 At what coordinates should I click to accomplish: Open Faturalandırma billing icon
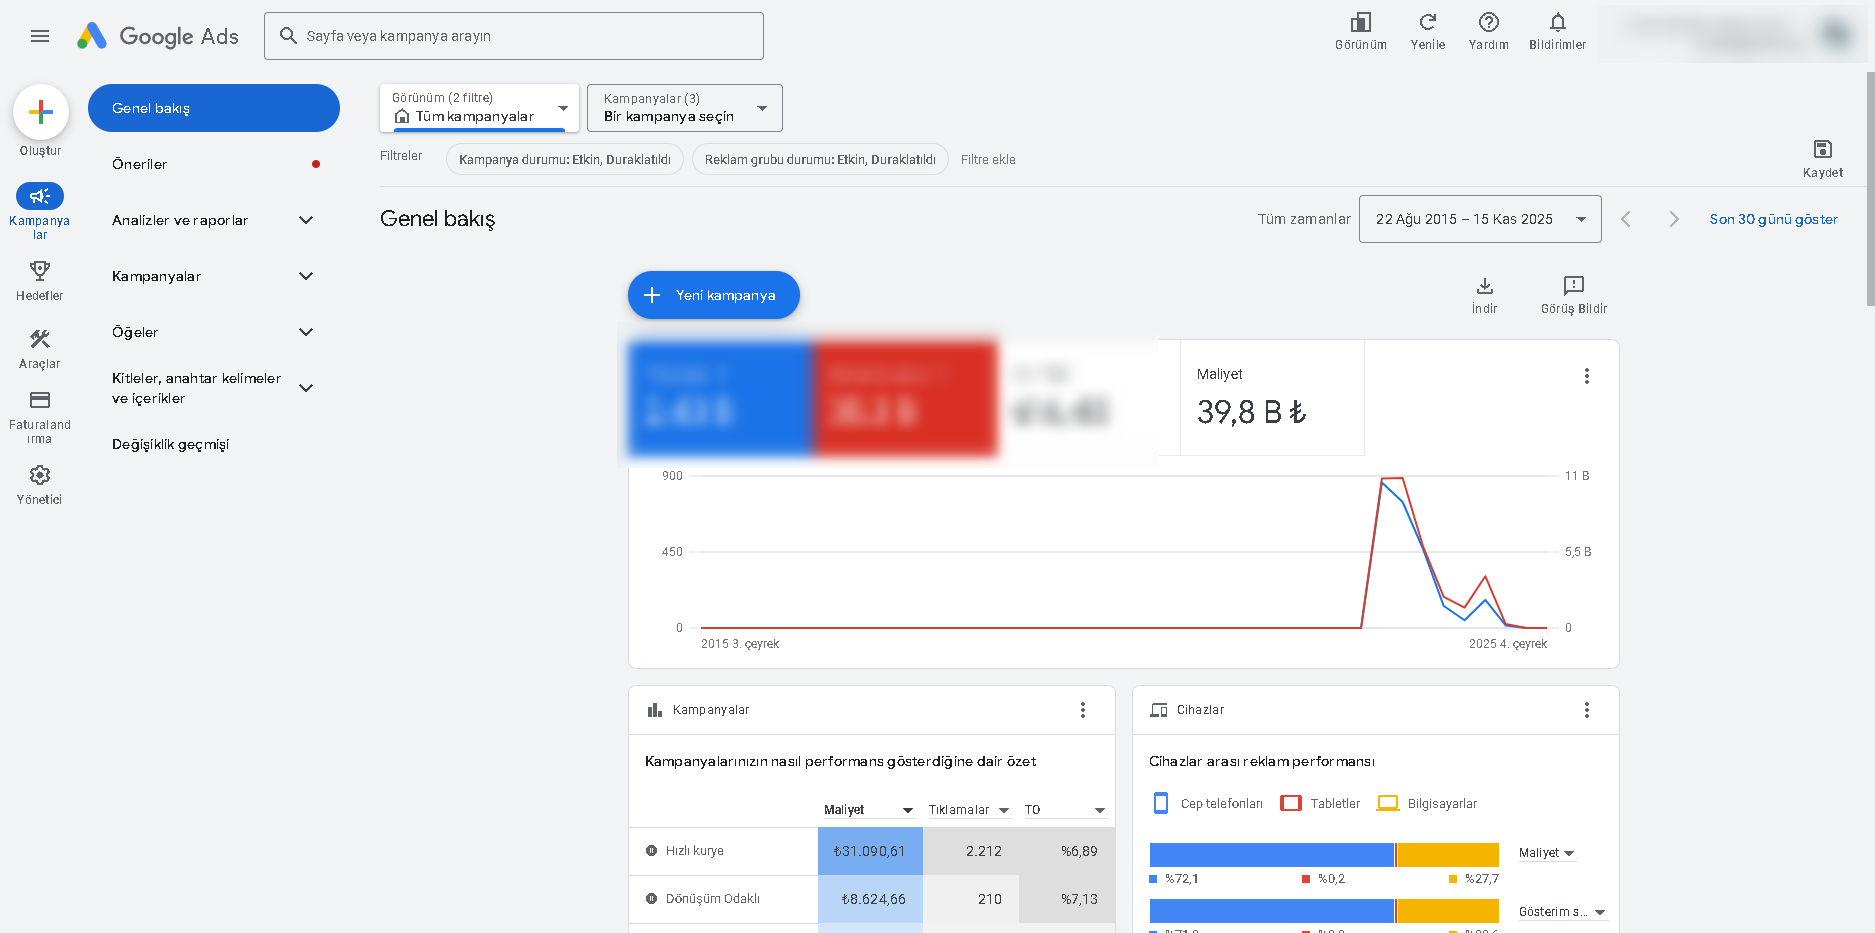click(x=40, y=400)
